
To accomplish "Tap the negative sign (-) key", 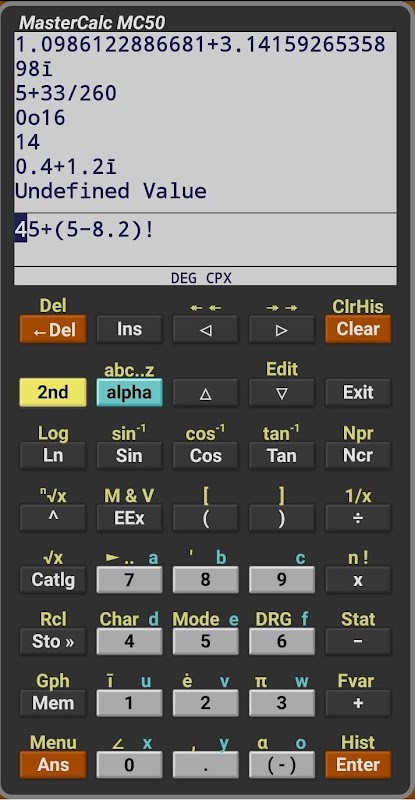I will (x=282, y=765).
